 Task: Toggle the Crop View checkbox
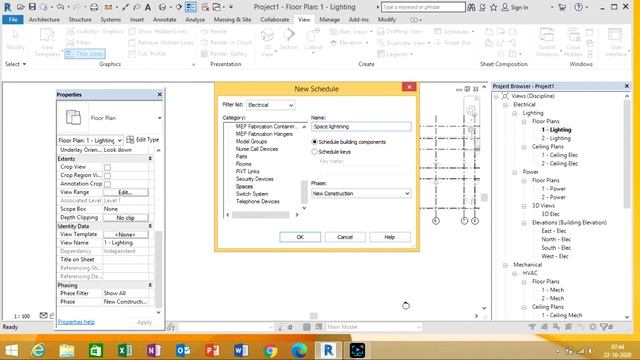pos(107,167)
